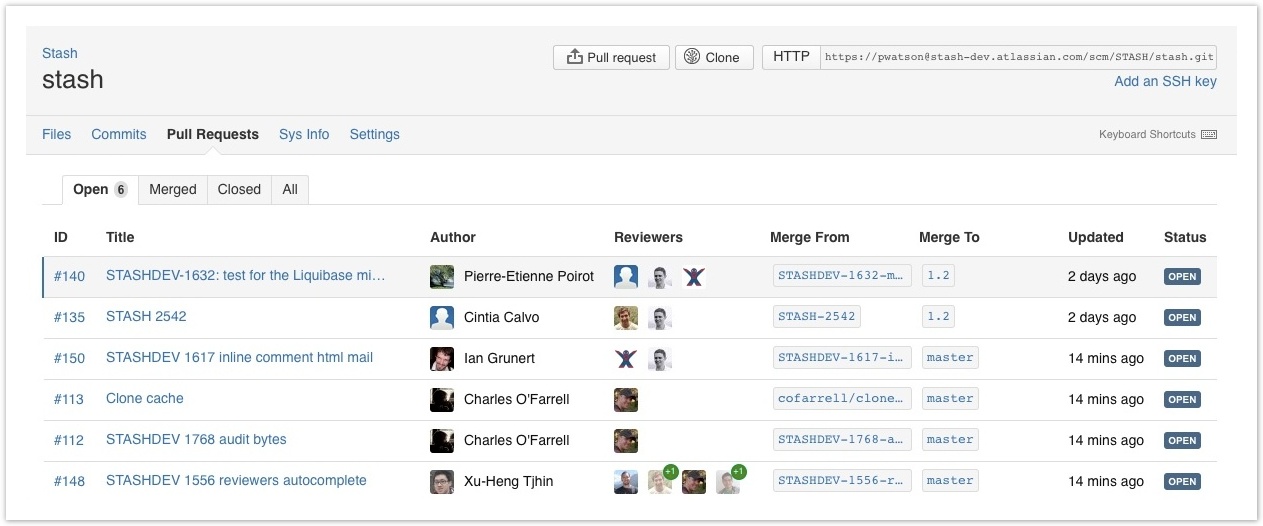The height and width of the screenshot is (526, 1263).
Task: Show All pull requests filter
Action: [x=290, y=189]
